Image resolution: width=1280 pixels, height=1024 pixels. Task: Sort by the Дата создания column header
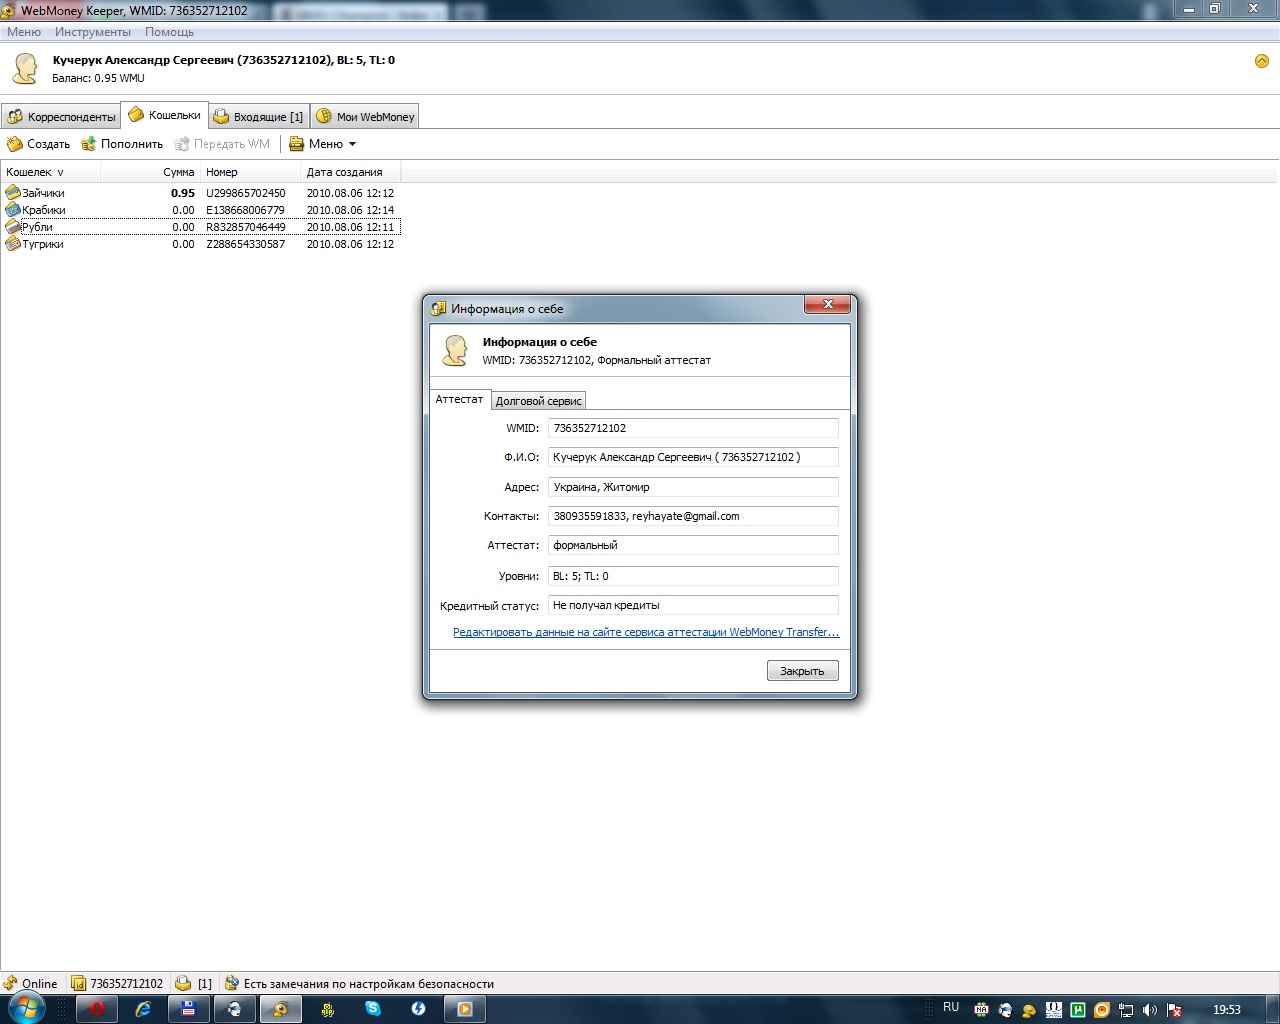(x=350, y=172)
